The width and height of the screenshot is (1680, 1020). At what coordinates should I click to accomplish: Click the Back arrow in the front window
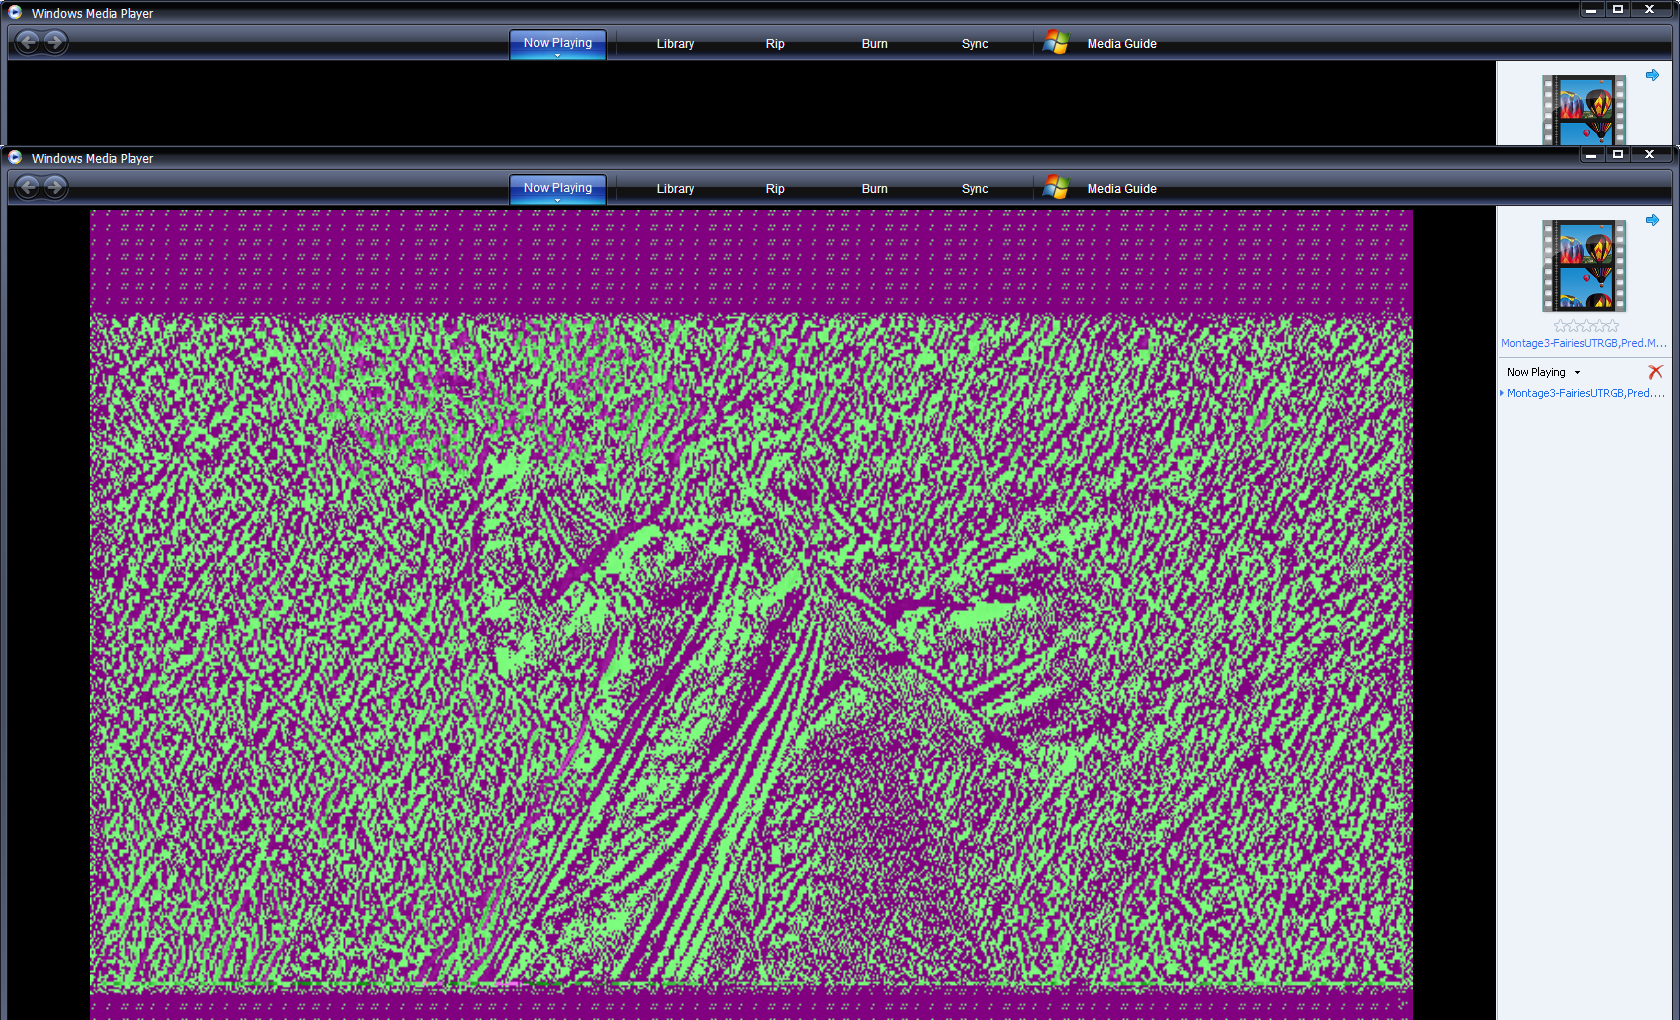pyautogui.click(x=28, y=187)
